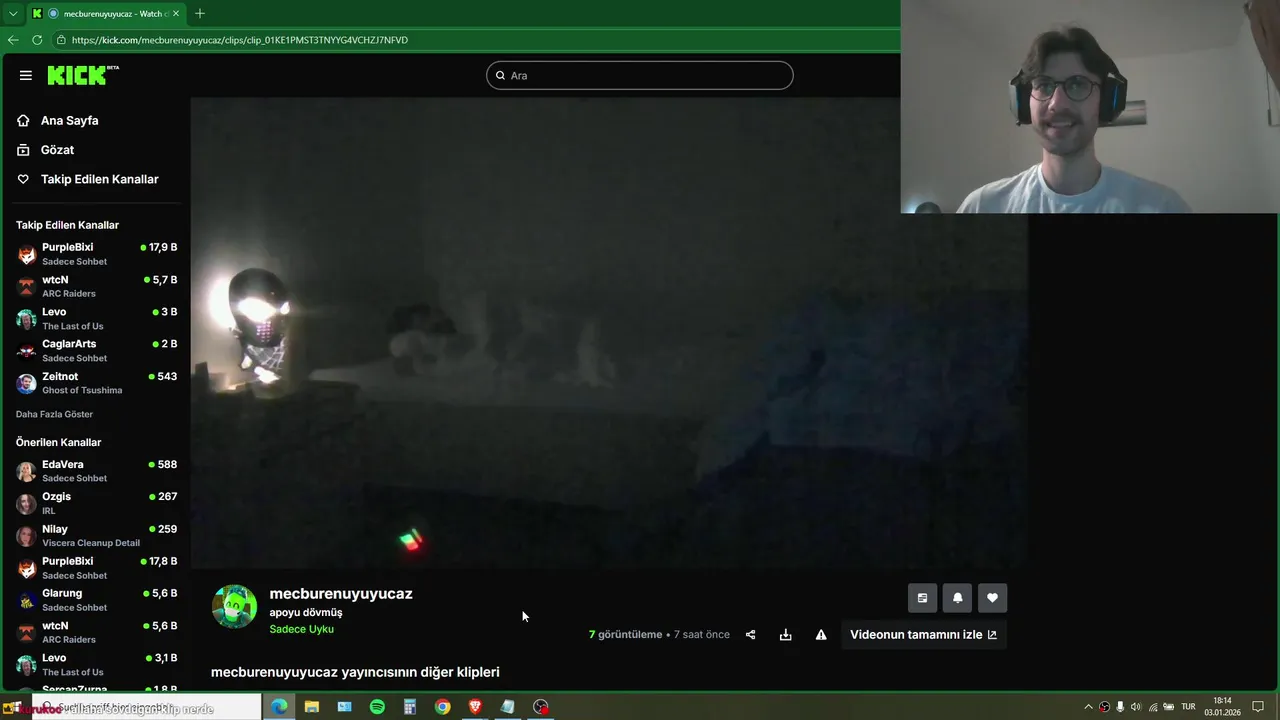Open Windows notification center
Image resolution: width=1280 pixels, height=720 pixels.
coord(1259,707)
